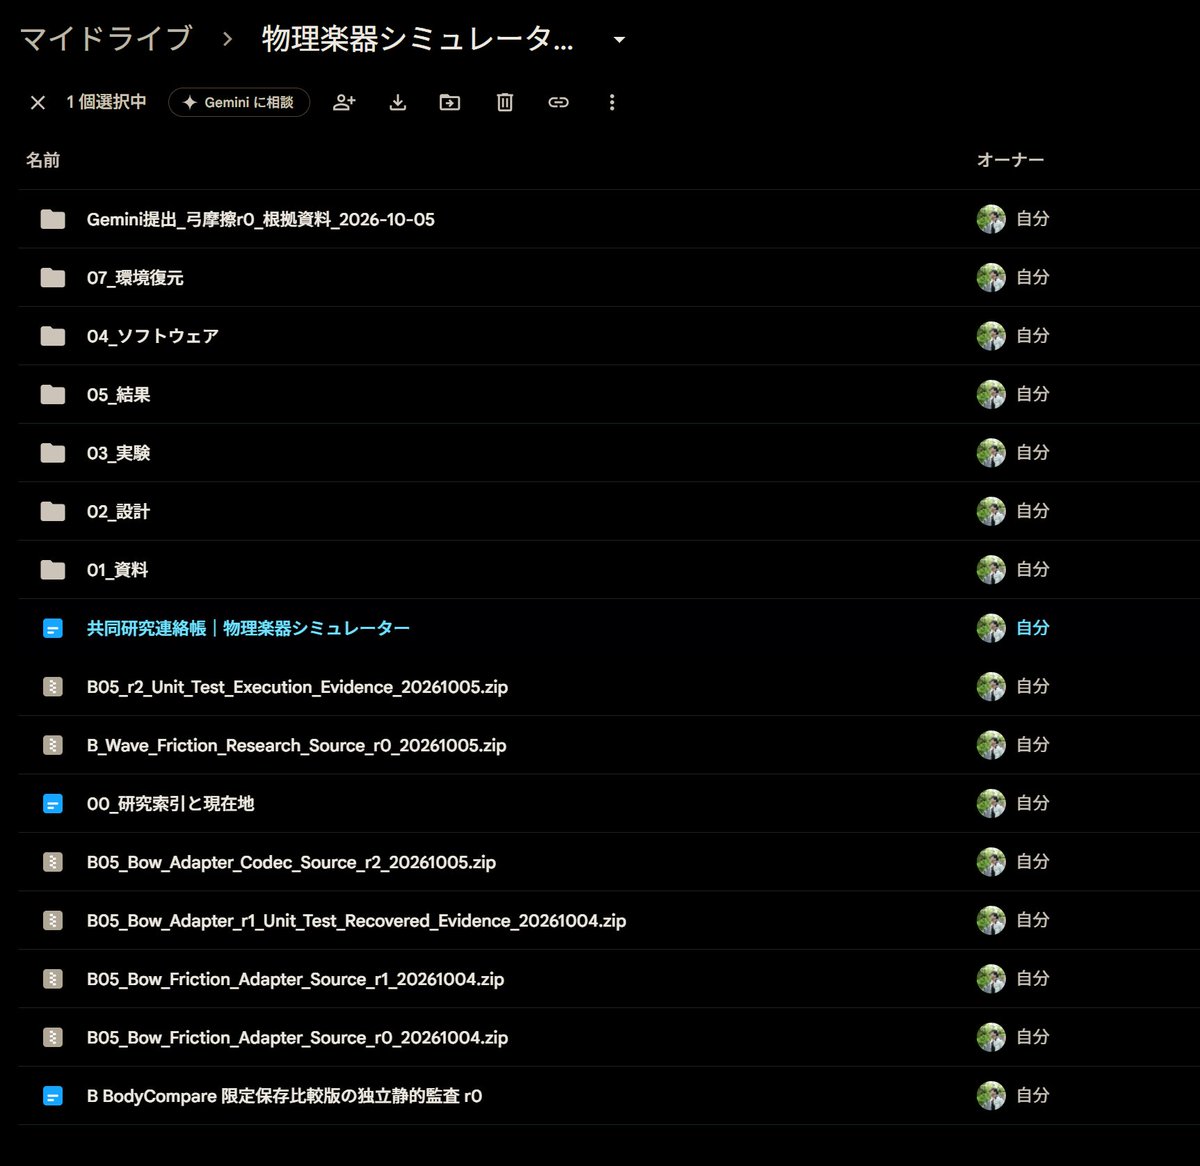Image resolution: width=1200 pixels, height=1166 pixels.
Task: Select B05_Bow_Adapter_r1_Unit_Test_Recovered_Evidence_20261004.zip
Action: coord(357,921)
